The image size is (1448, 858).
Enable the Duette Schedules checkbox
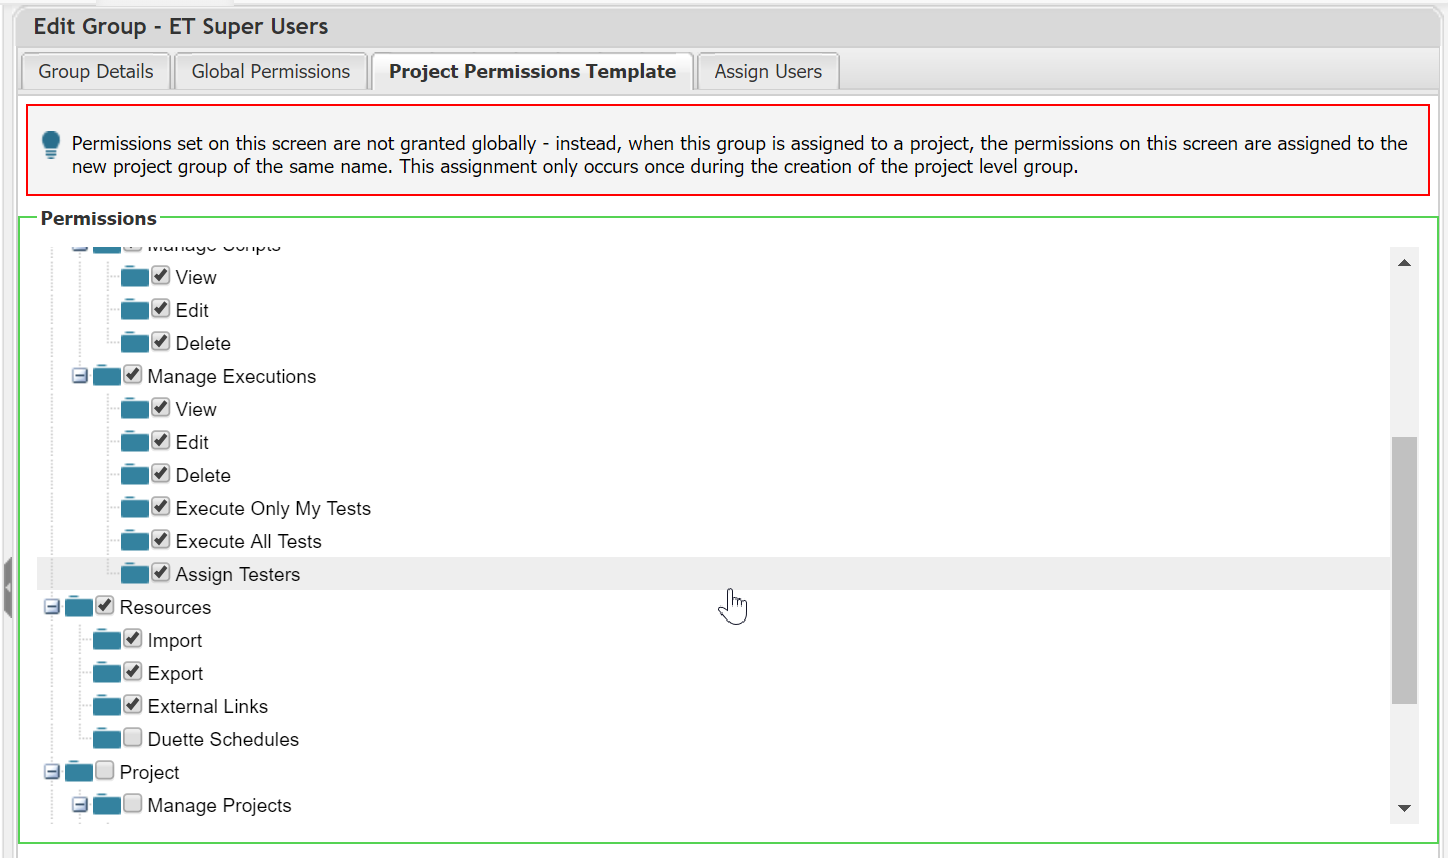tap(133, 738)
